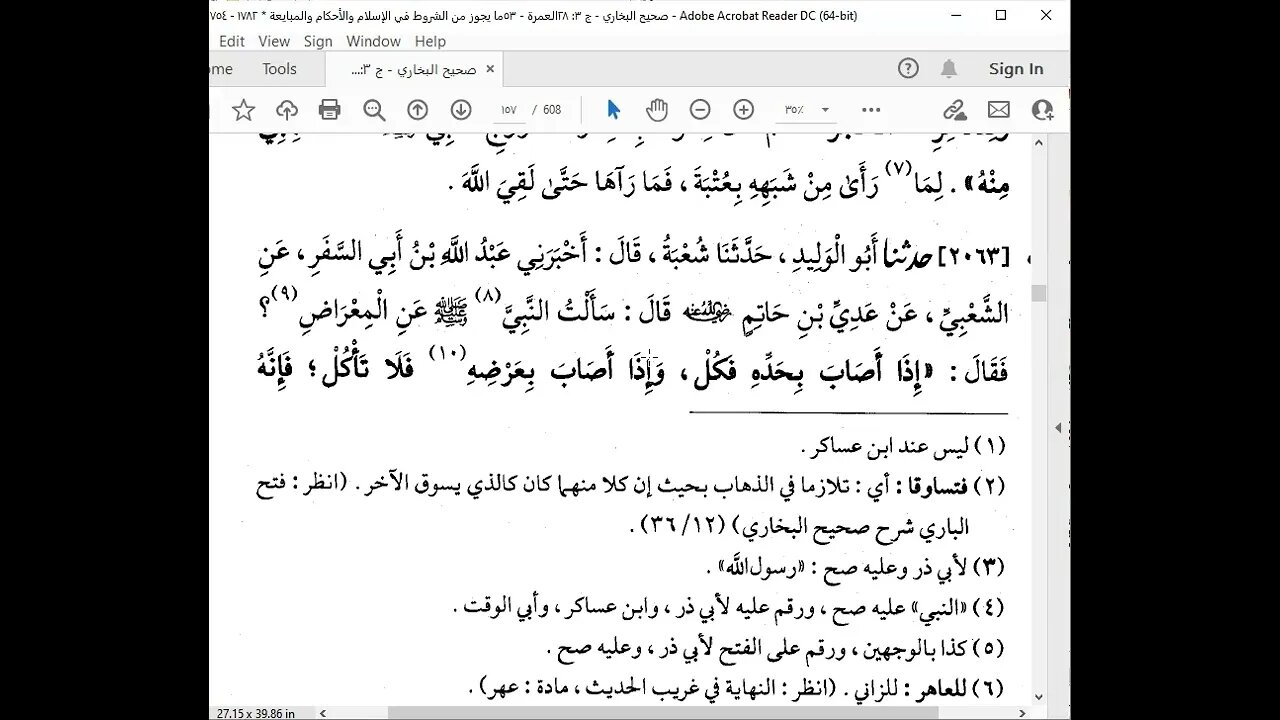Print the document with the printer icon
The height and width of the screenshot is (720, 1280).
click(x=330, y=110)
